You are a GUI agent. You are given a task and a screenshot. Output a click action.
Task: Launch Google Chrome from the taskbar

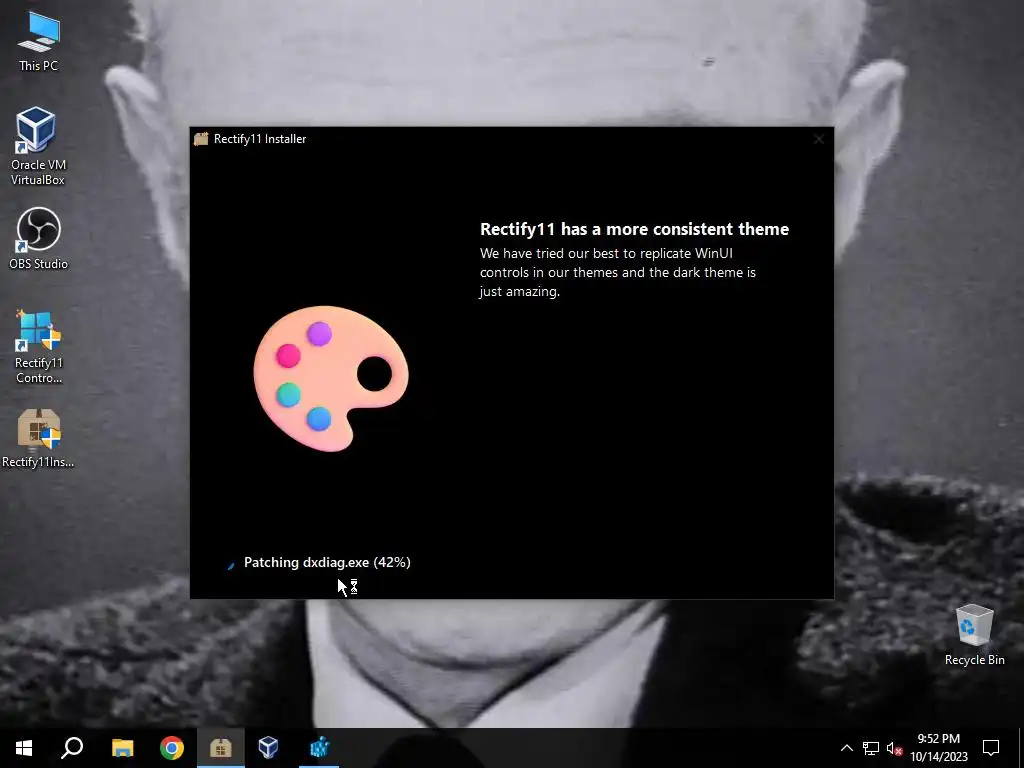[x=172, y=748]
